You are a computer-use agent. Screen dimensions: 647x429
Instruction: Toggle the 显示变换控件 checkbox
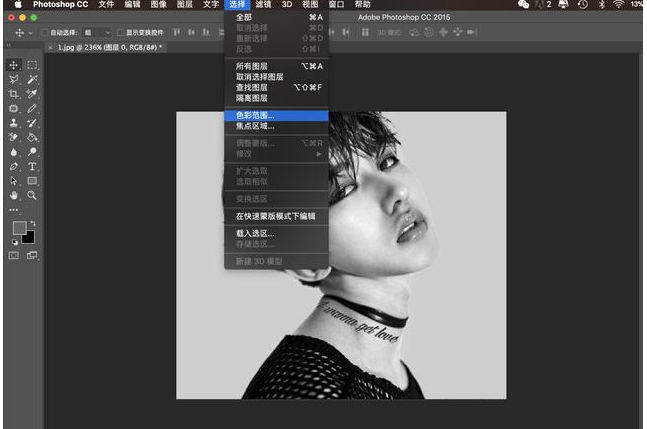pyautogui.click(x=119, y=33)
